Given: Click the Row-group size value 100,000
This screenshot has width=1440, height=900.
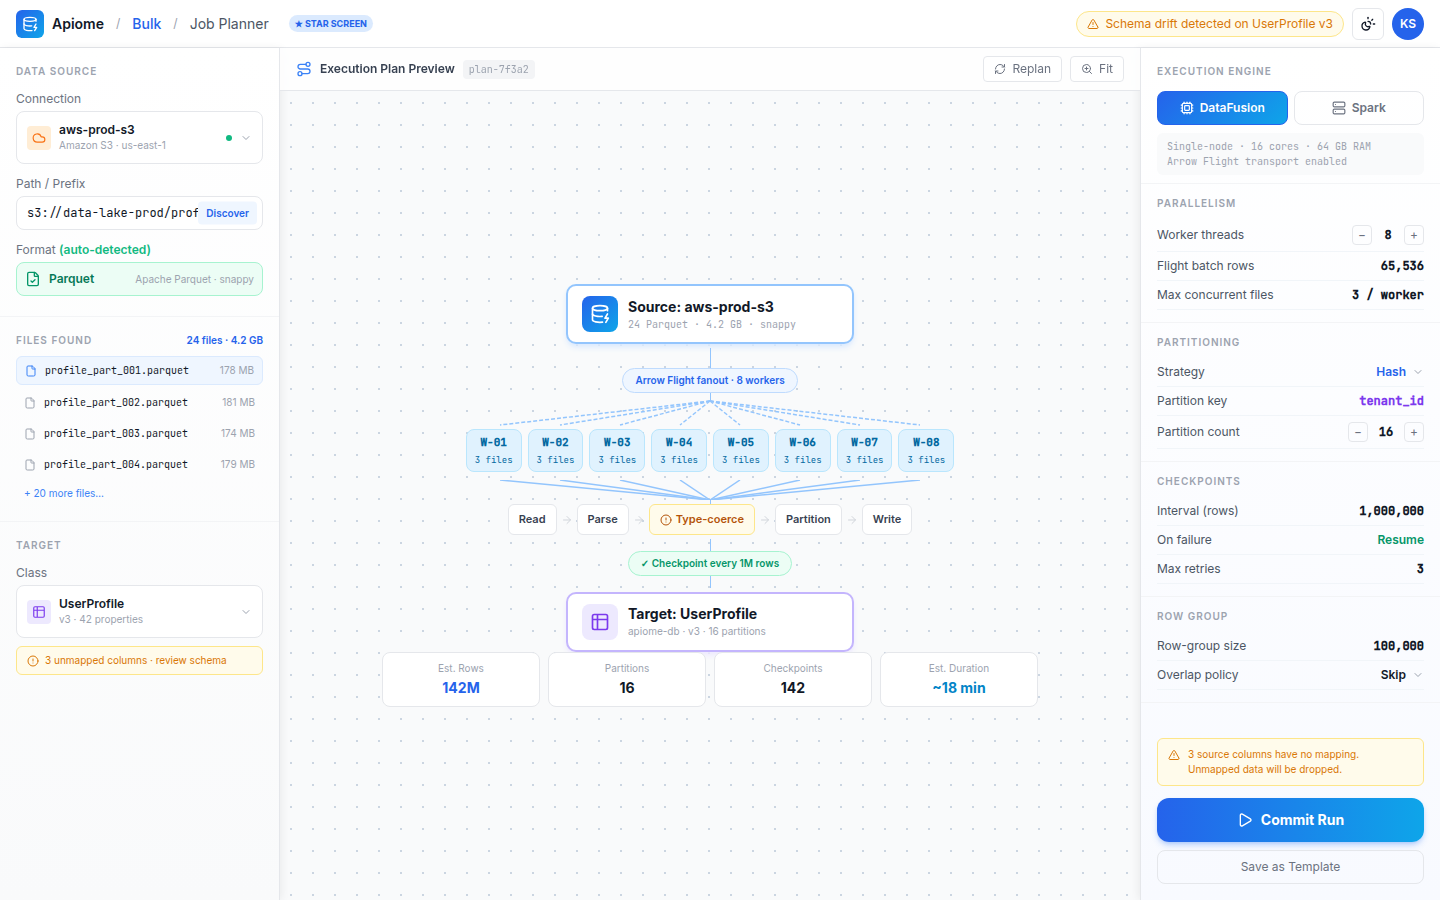Looking at the screenshot, I should point(1398,646).
